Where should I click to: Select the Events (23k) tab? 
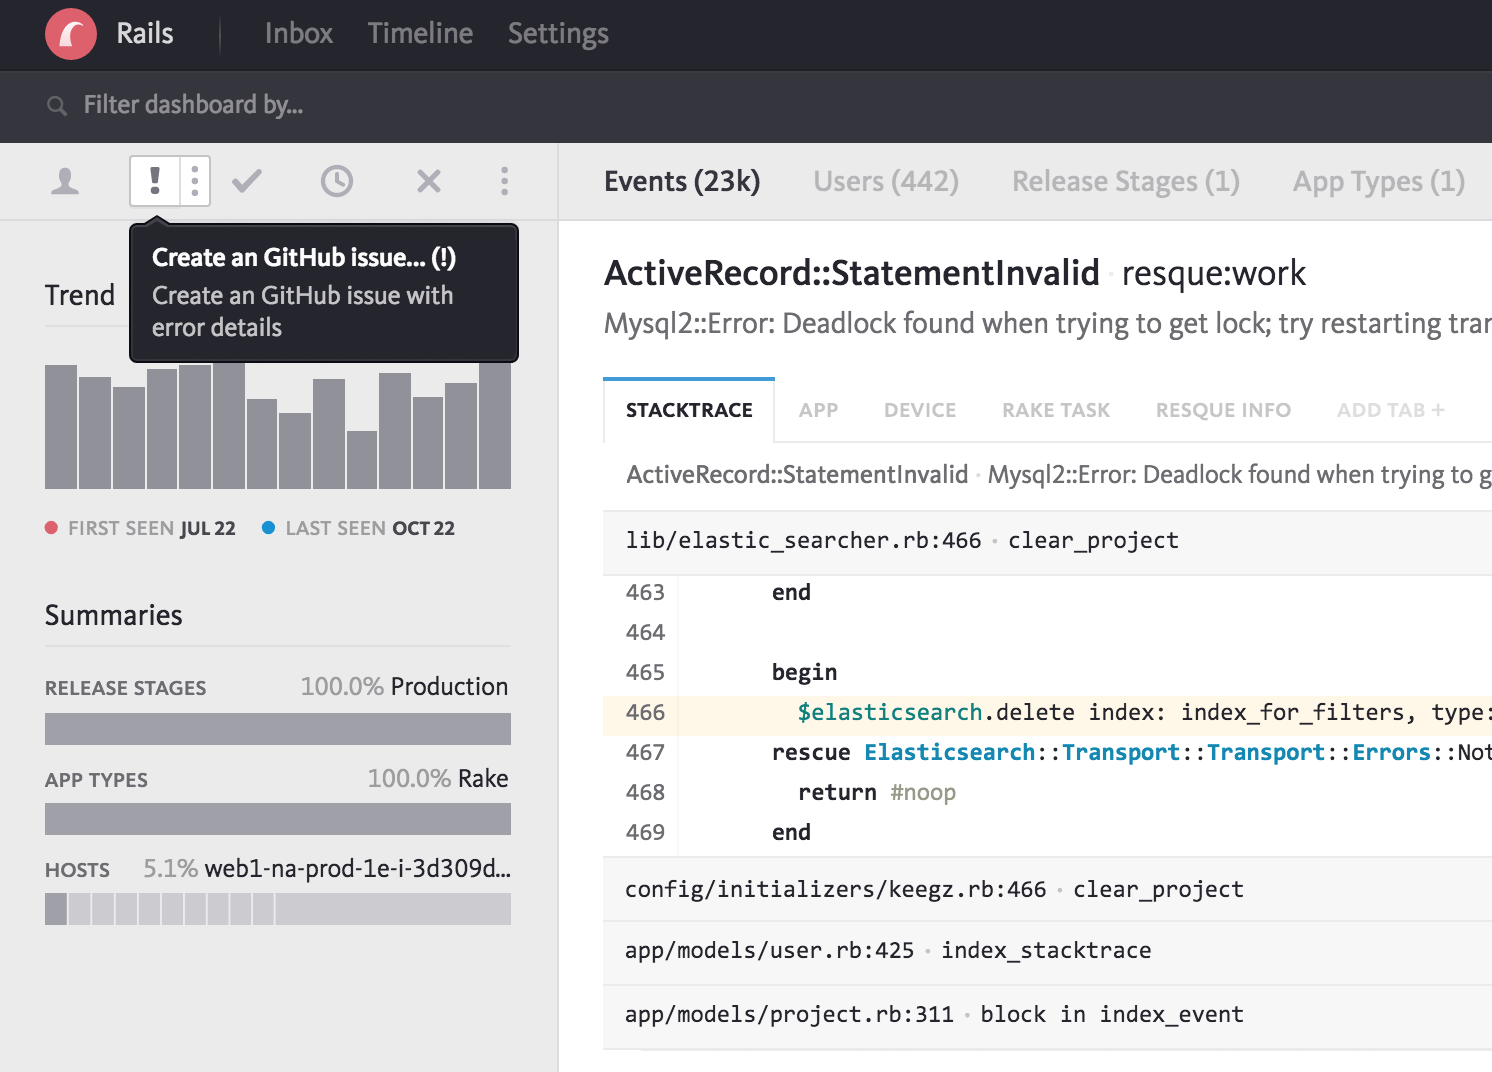pos(682,182)
